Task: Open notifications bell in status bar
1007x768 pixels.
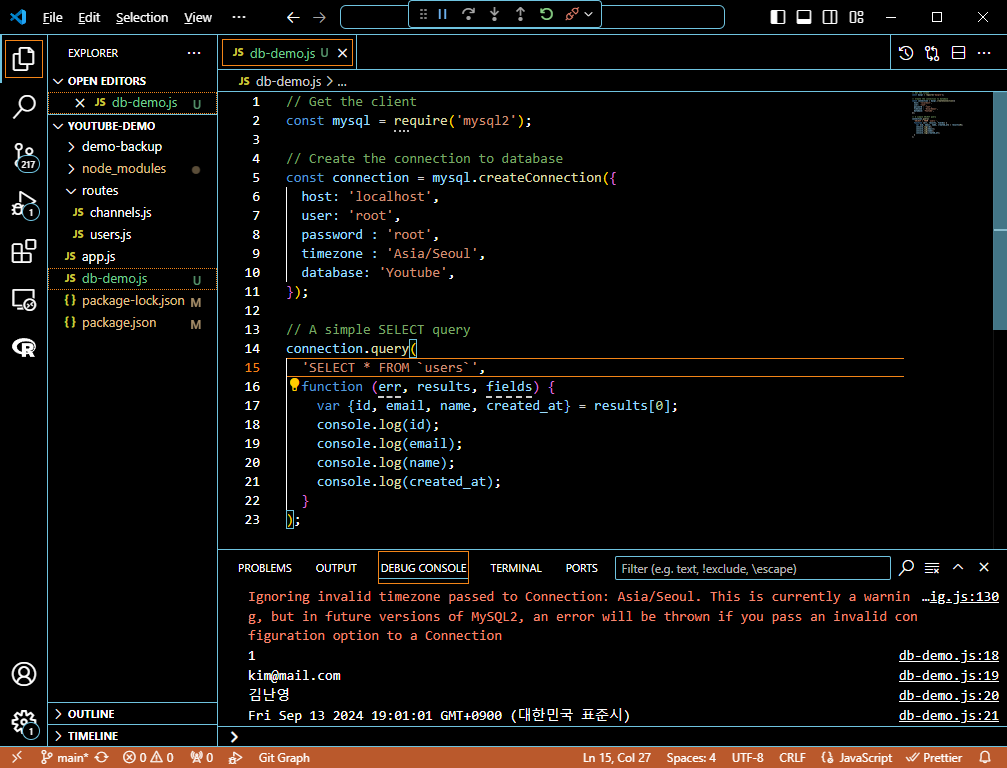Action: point(985,758)
